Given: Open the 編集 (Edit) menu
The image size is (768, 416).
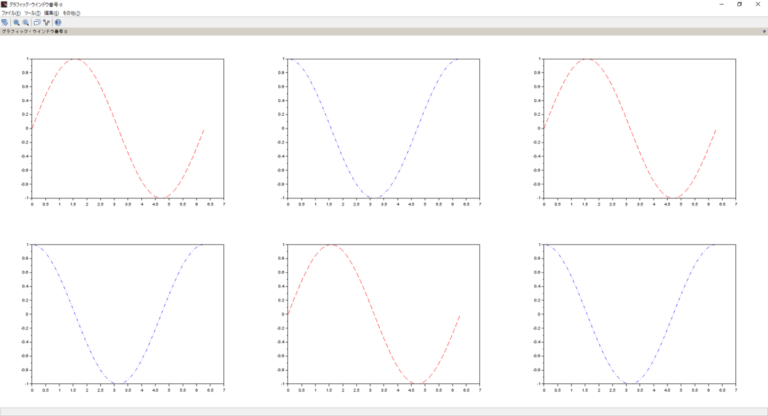Looking at the screenshot, I should (x=51, y=13).
